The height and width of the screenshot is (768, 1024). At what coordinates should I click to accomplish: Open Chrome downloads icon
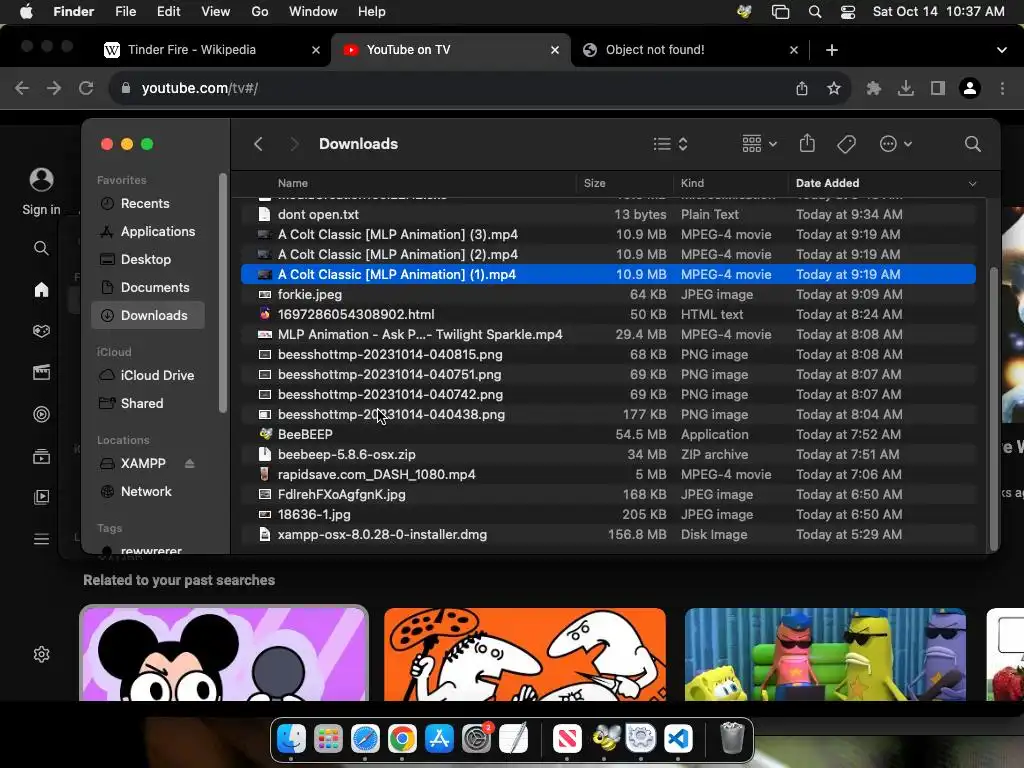(x=905, y=88)
